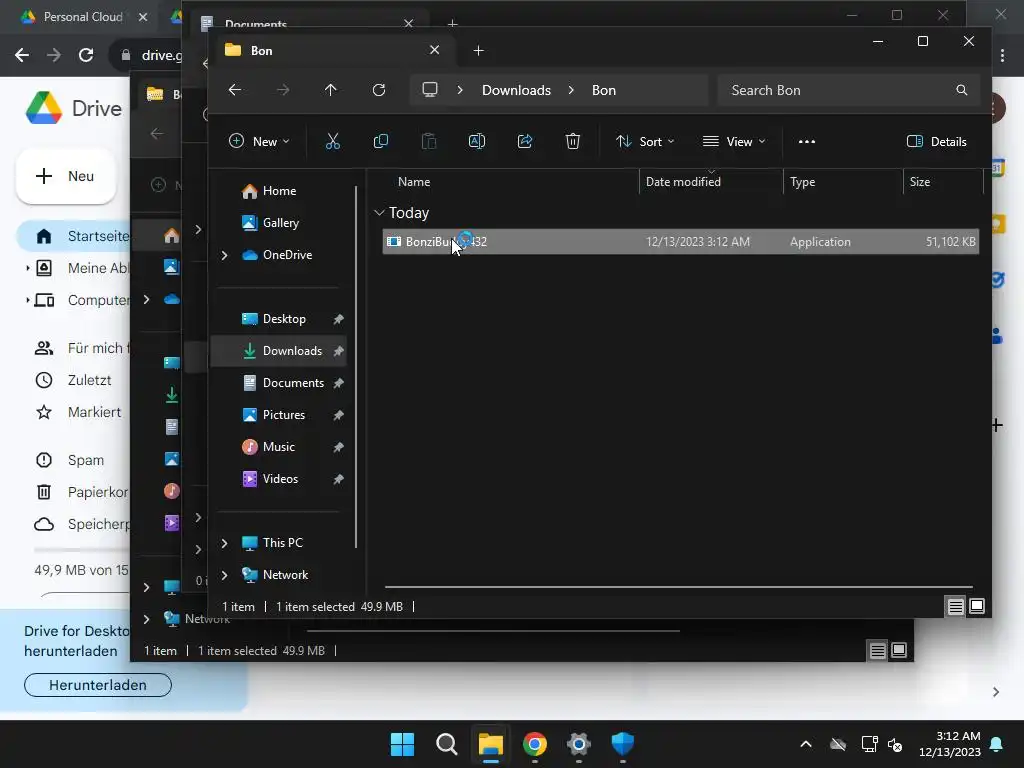Image resolution: width=1024 pixels, height=768 pixels.
Task: Click the navigation pane vertical scrollbar
Action: 356,367
